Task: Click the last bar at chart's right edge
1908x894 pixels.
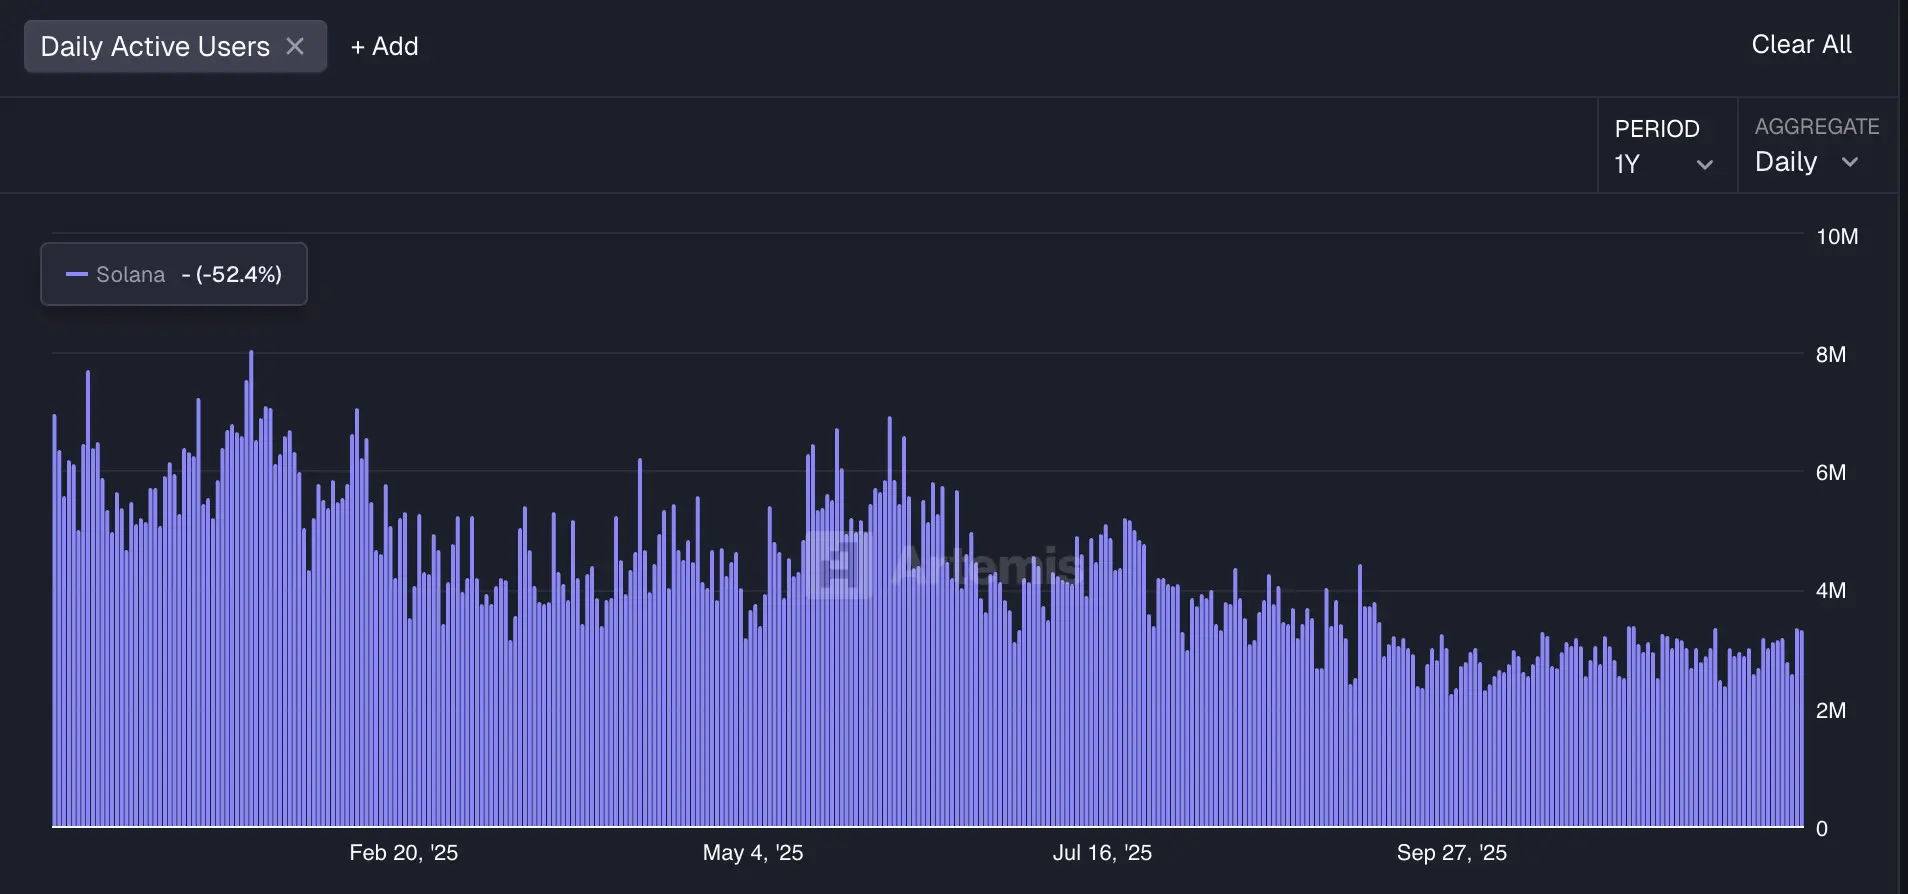Action: tap(1801, 730)
